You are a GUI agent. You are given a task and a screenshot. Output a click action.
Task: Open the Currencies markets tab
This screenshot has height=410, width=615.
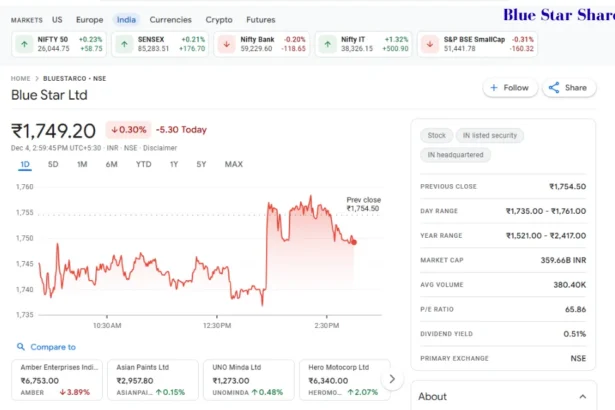171,20
